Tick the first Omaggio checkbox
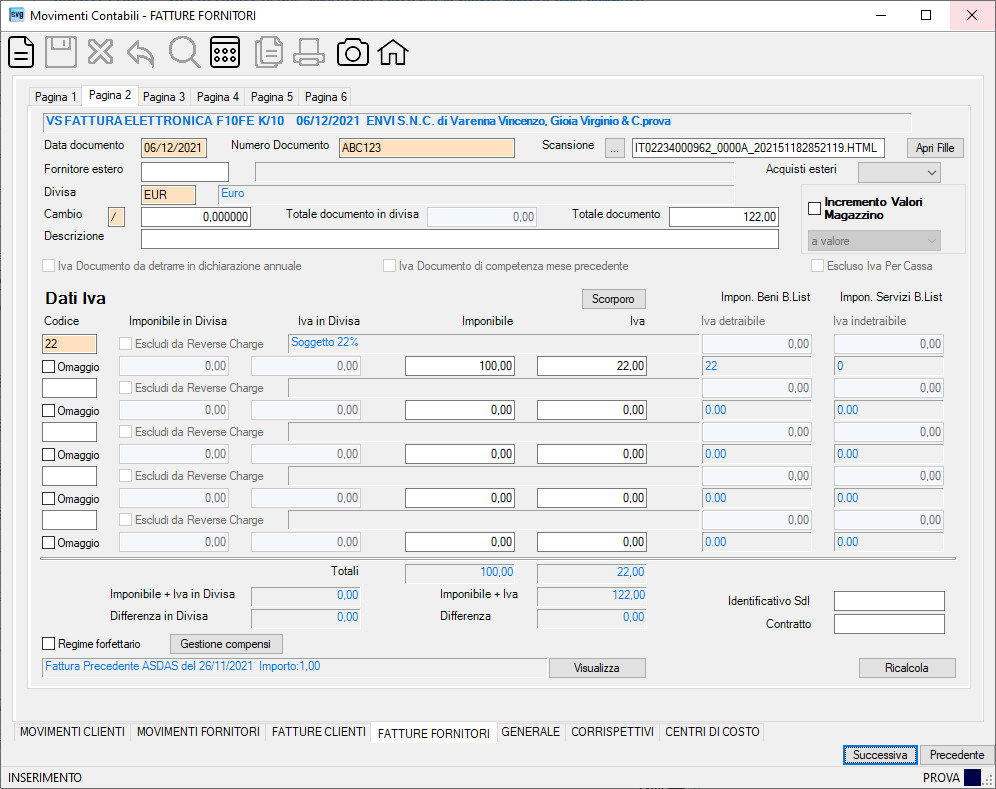The image size is (996, 789). click(48, 367)
